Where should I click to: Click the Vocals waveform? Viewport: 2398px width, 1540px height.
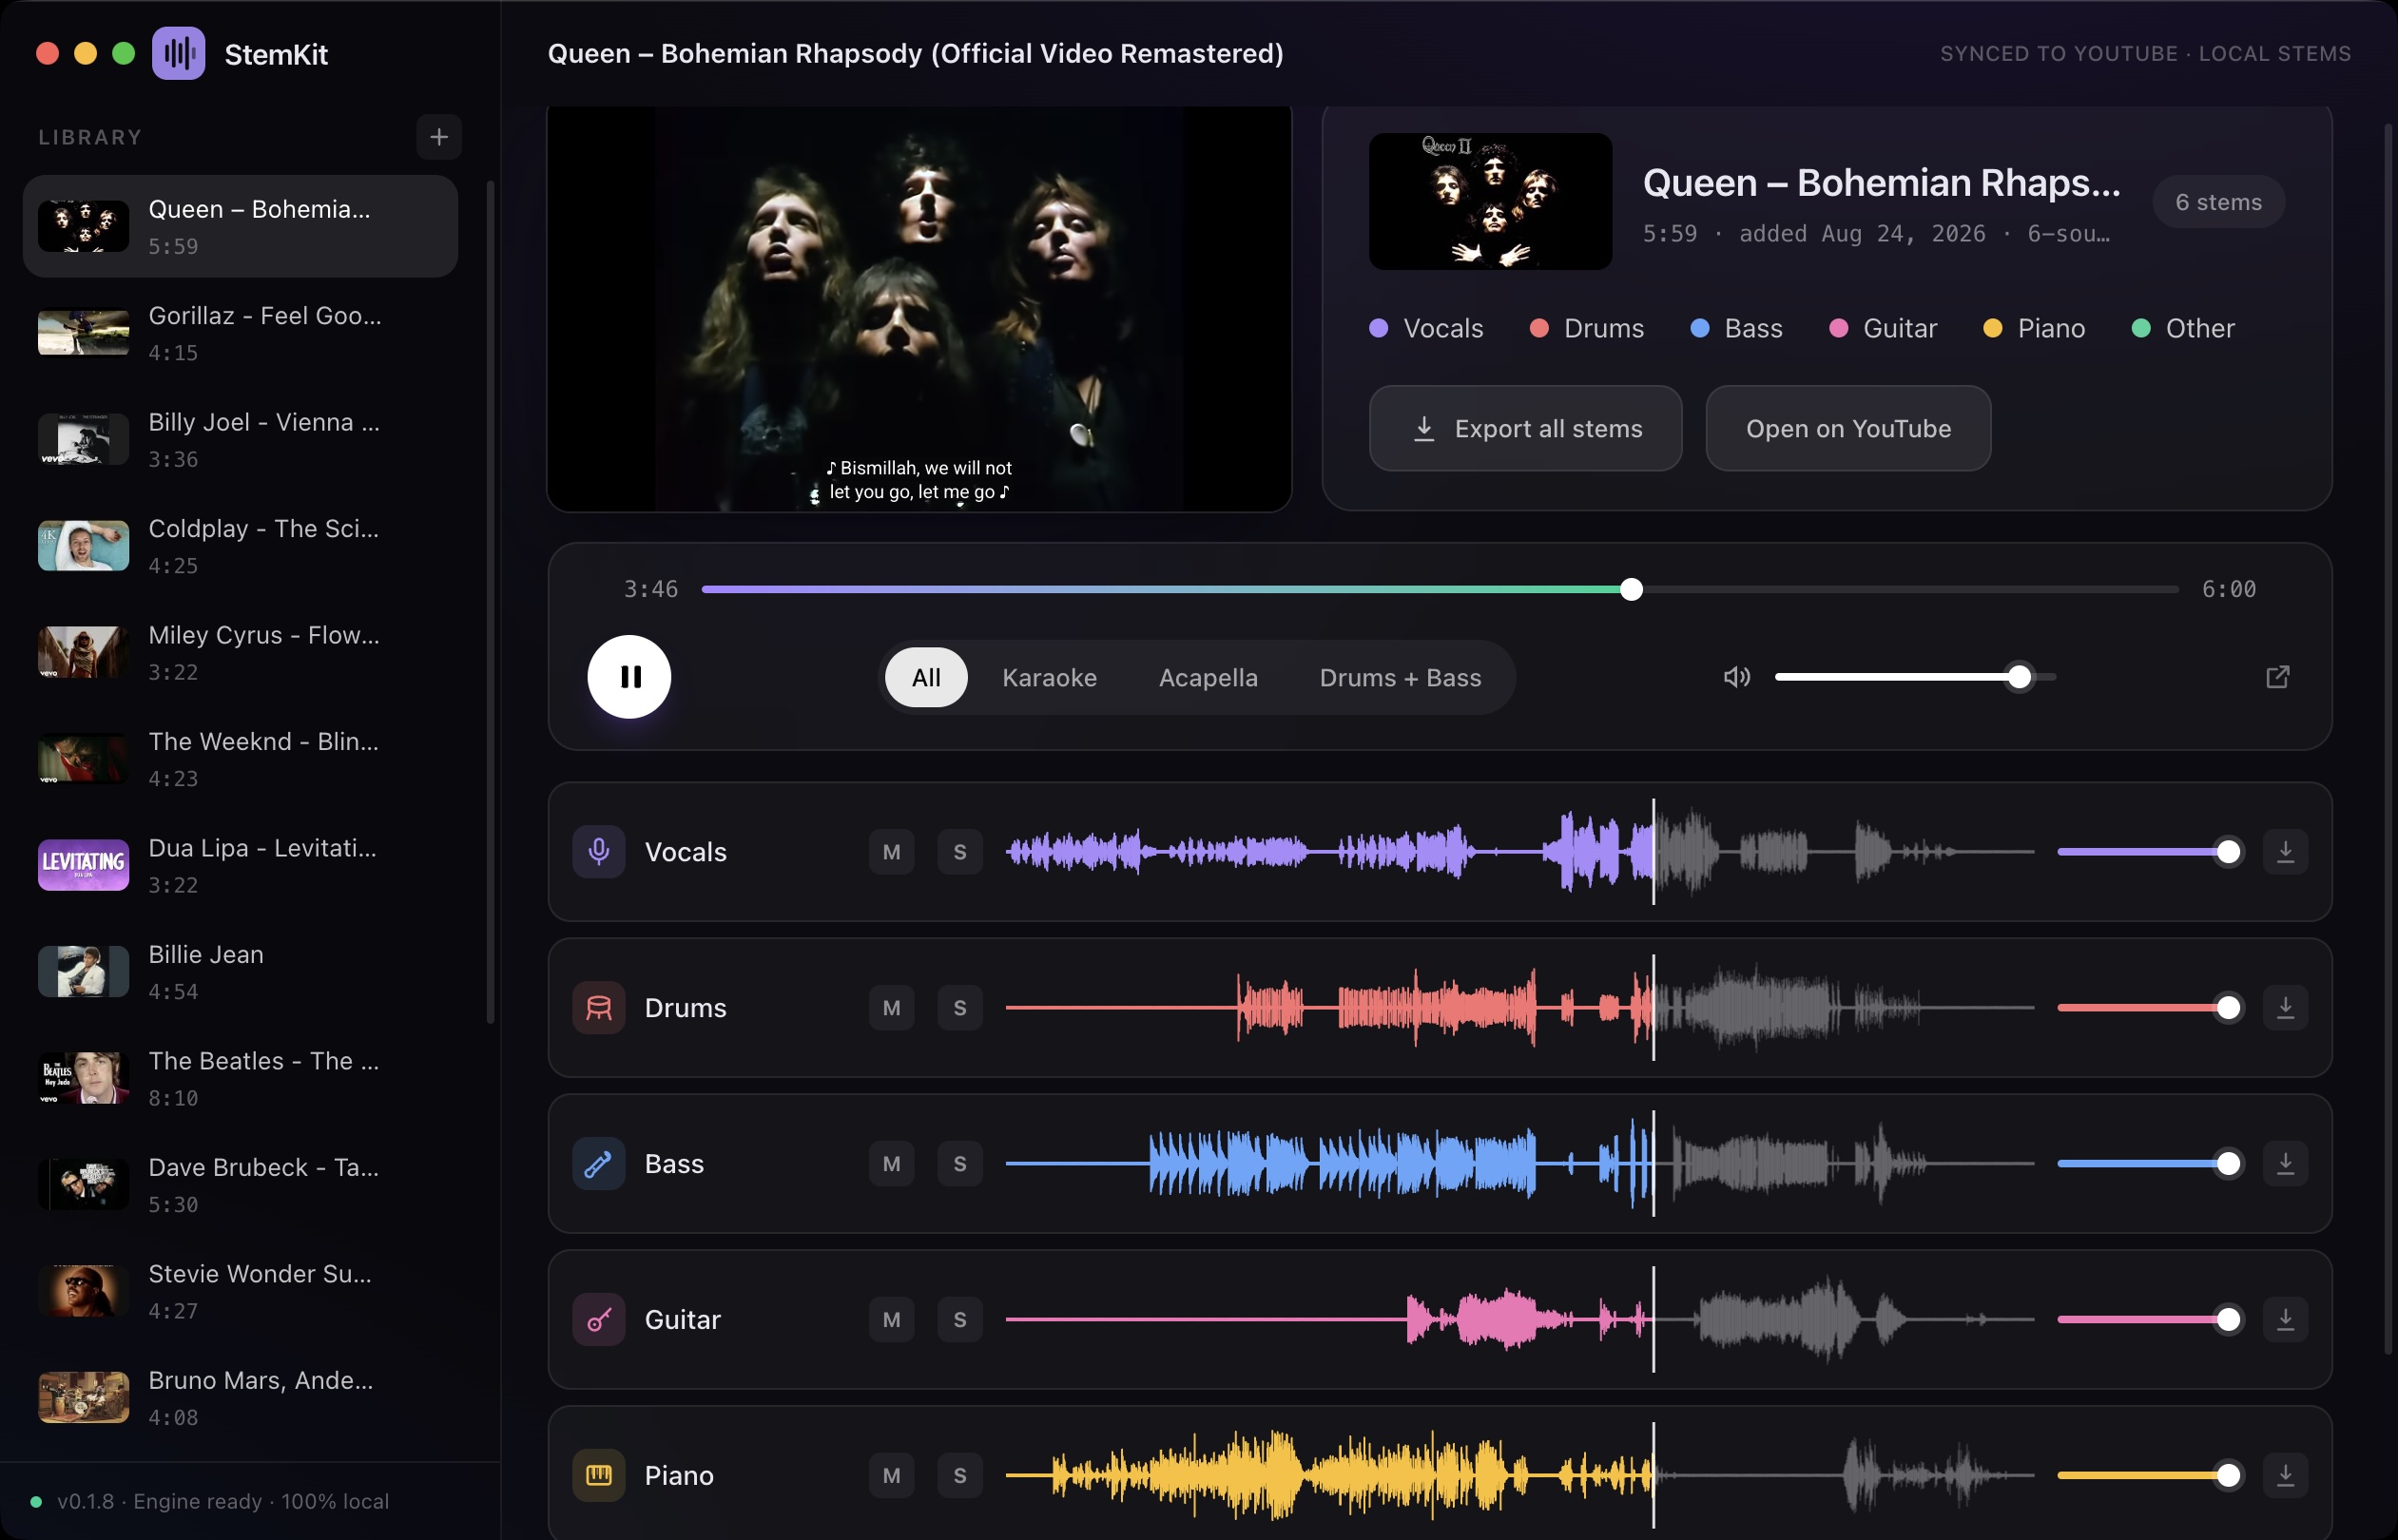tap(1519, 852)
